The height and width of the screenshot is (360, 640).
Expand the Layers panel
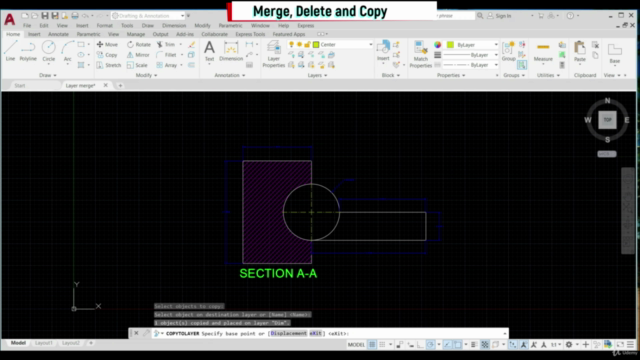[317, 75]
